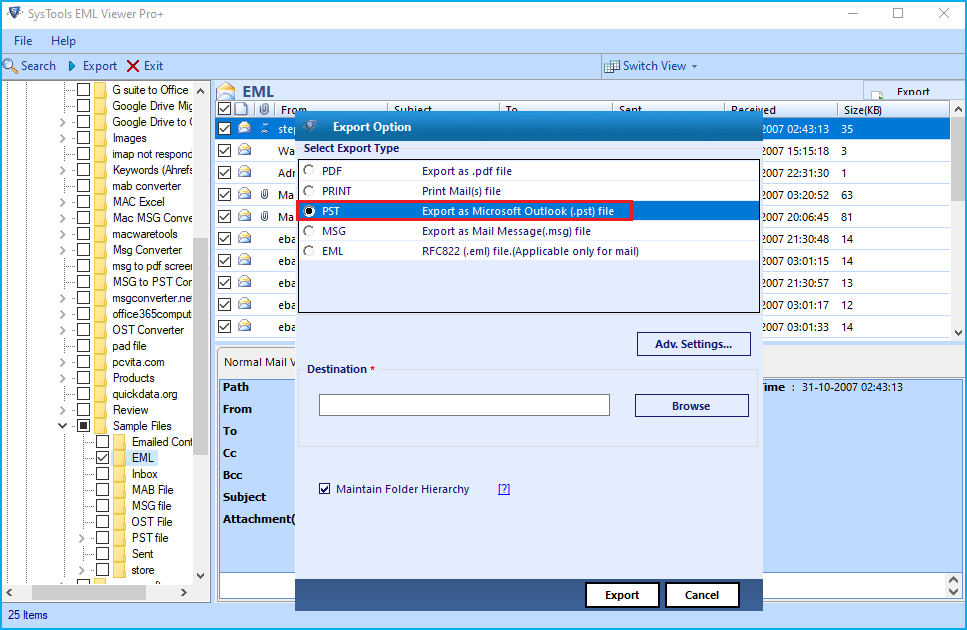Uncheck the EML folder checkbox in tree
Screen dimensions: 967x630
coord(102,458)
